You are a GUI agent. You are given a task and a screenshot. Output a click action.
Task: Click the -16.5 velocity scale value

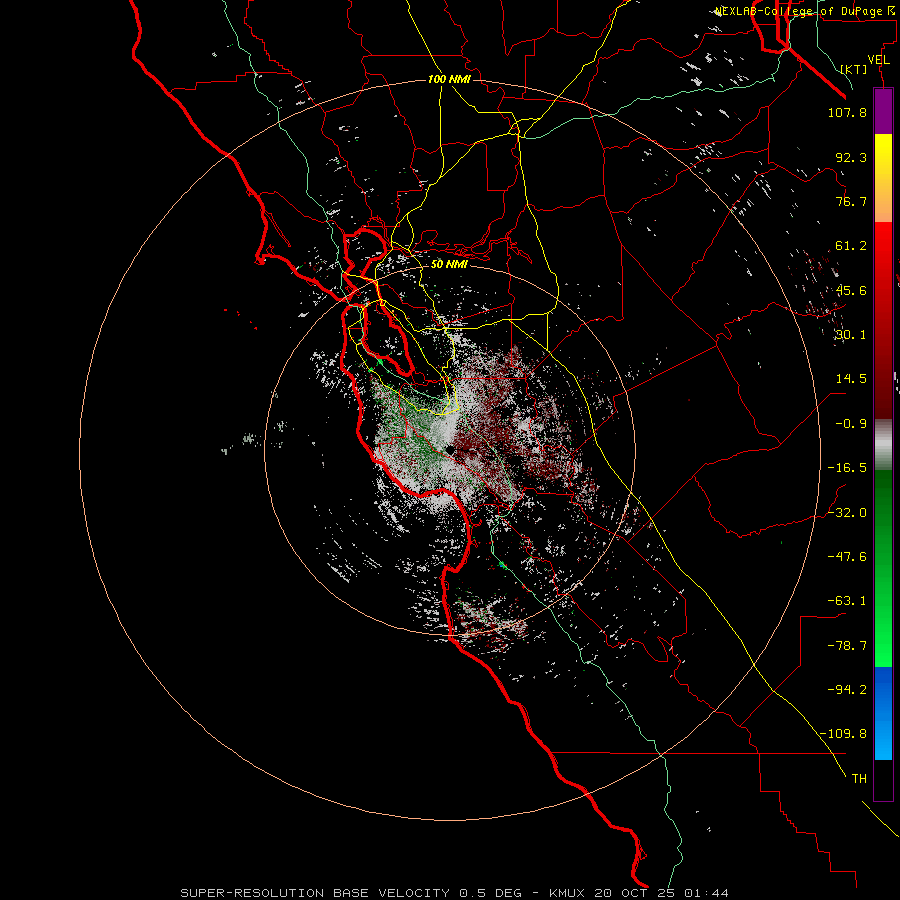tap(847, 468)
